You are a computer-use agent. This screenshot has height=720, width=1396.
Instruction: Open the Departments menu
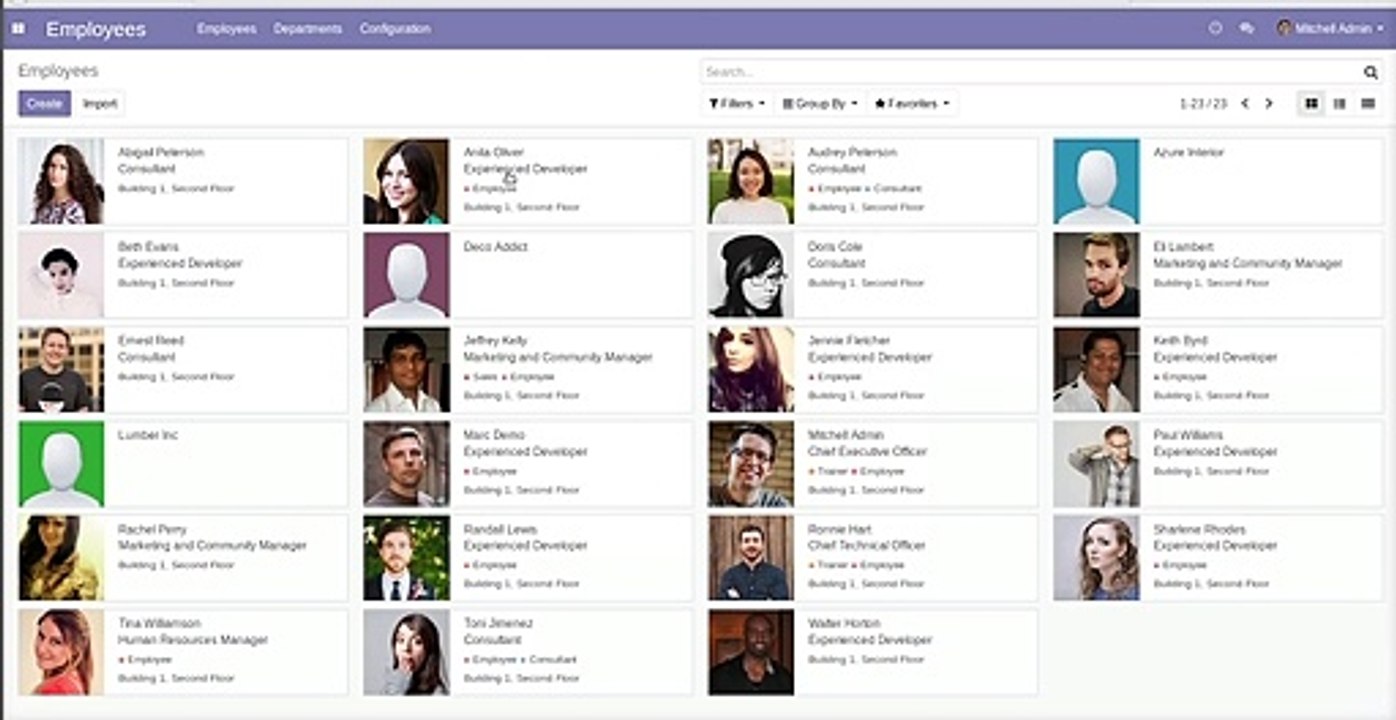tap(308, 29)
